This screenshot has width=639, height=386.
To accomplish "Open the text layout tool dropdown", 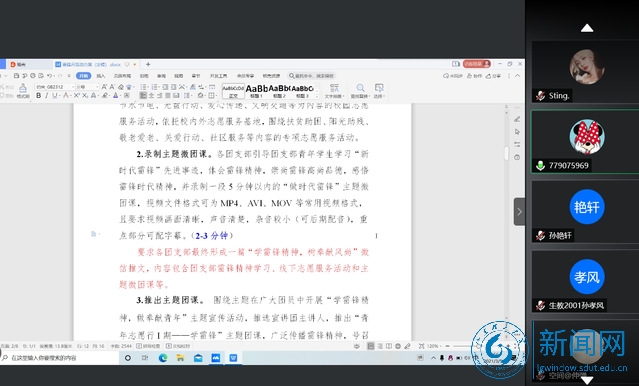I will 335,91.
